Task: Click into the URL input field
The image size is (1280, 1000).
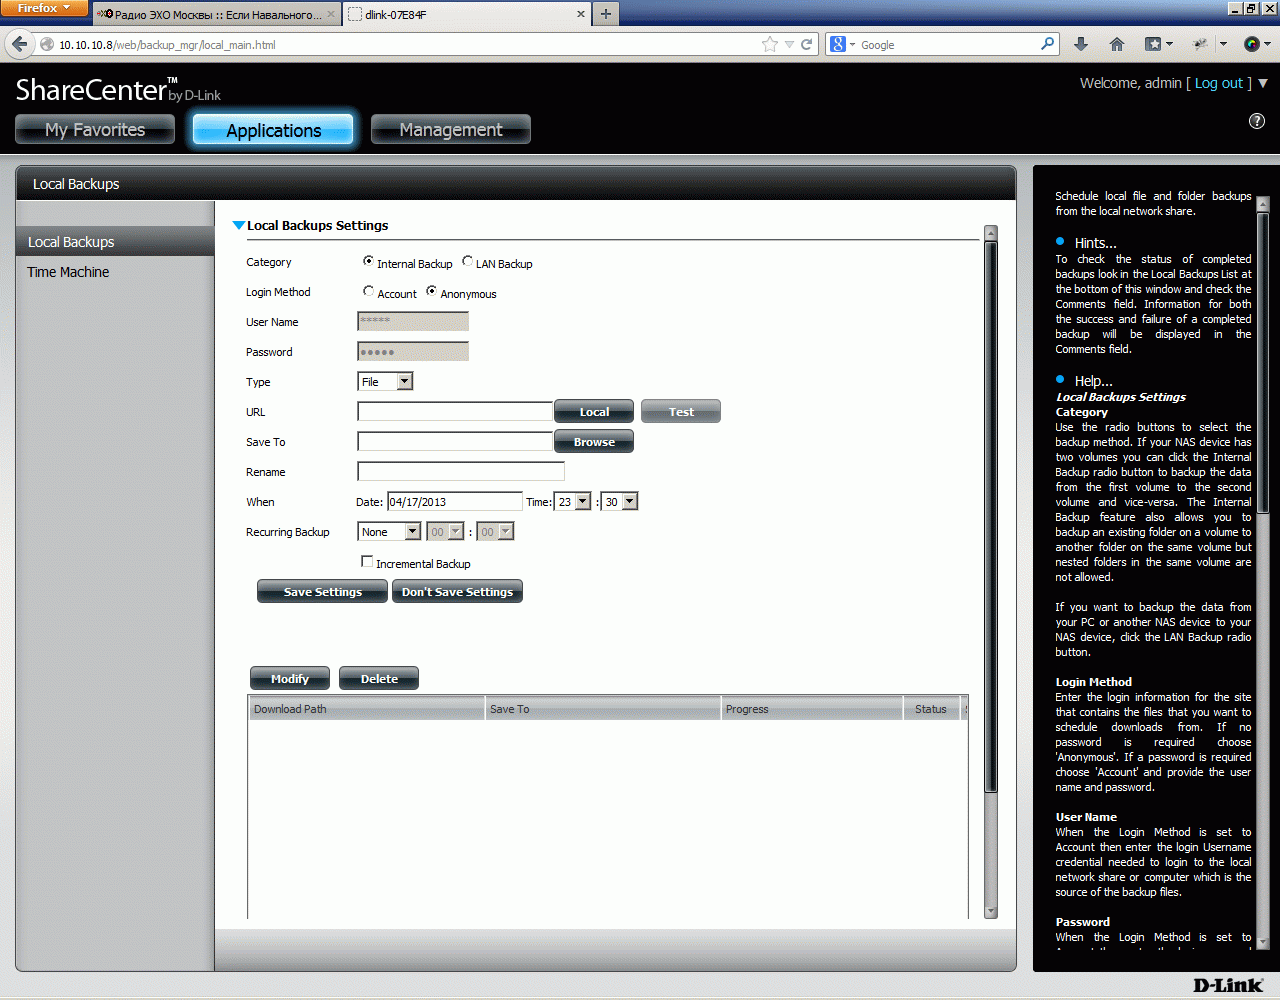Action: (x=455, y=411)
